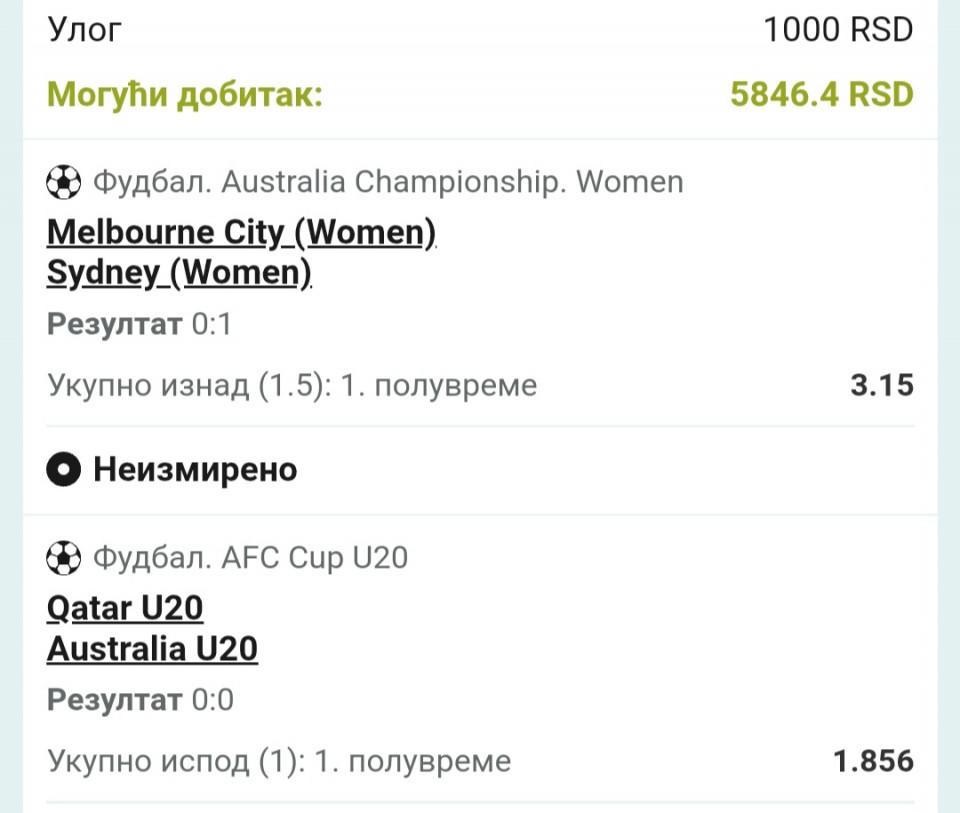Click the Улог stake label

[84, 29]
